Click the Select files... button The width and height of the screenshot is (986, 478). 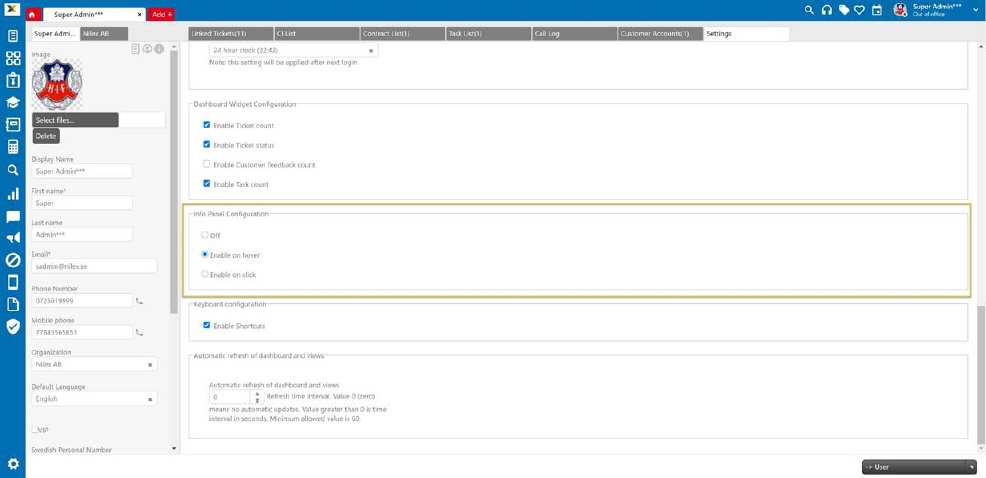pyautogui.click(x=75, y=120)
